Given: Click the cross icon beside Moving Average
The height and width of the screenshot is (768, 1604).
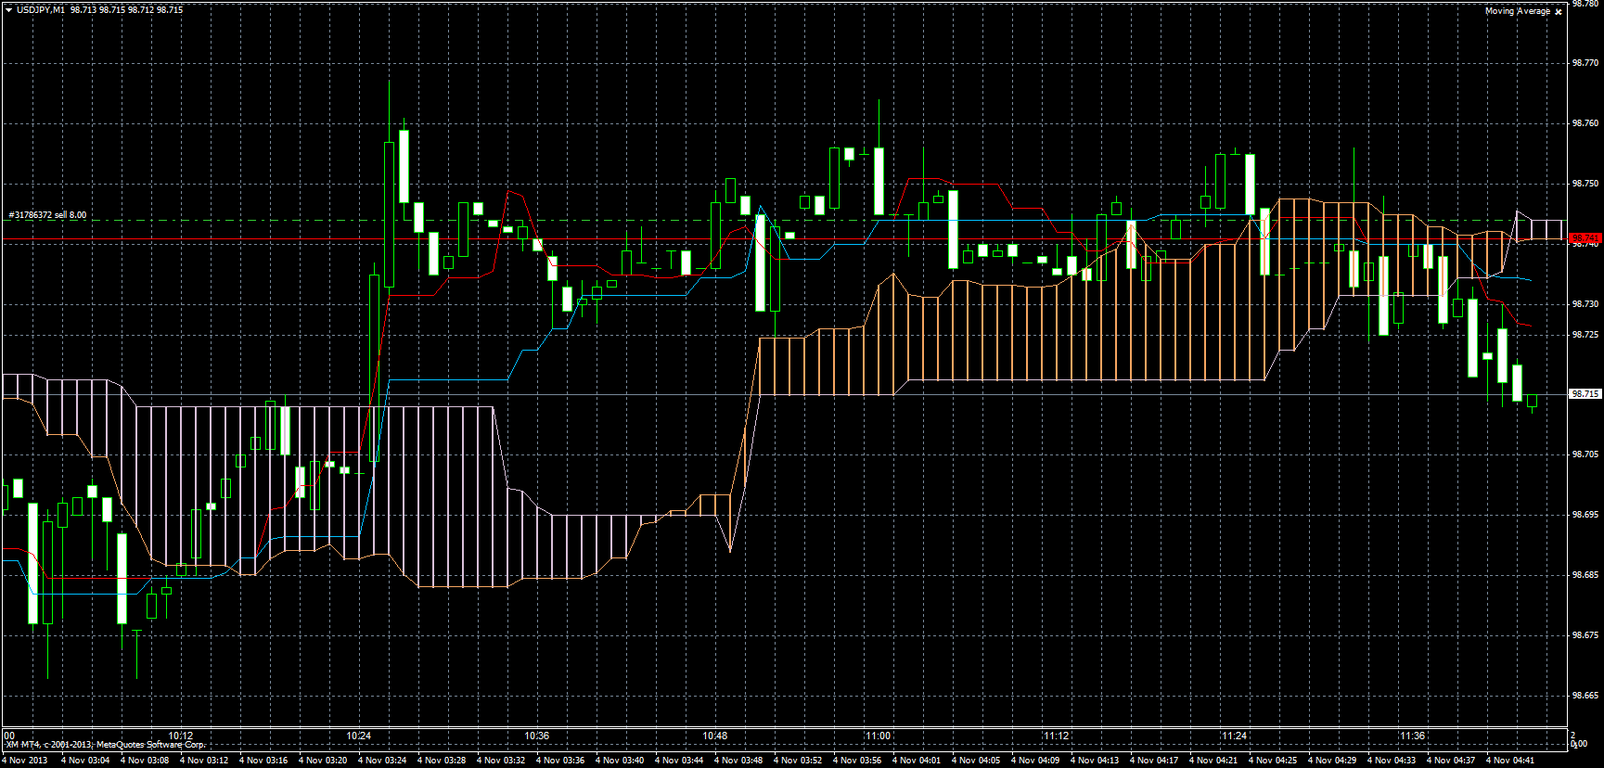Looking at the screenshot, I should 1558,12.
